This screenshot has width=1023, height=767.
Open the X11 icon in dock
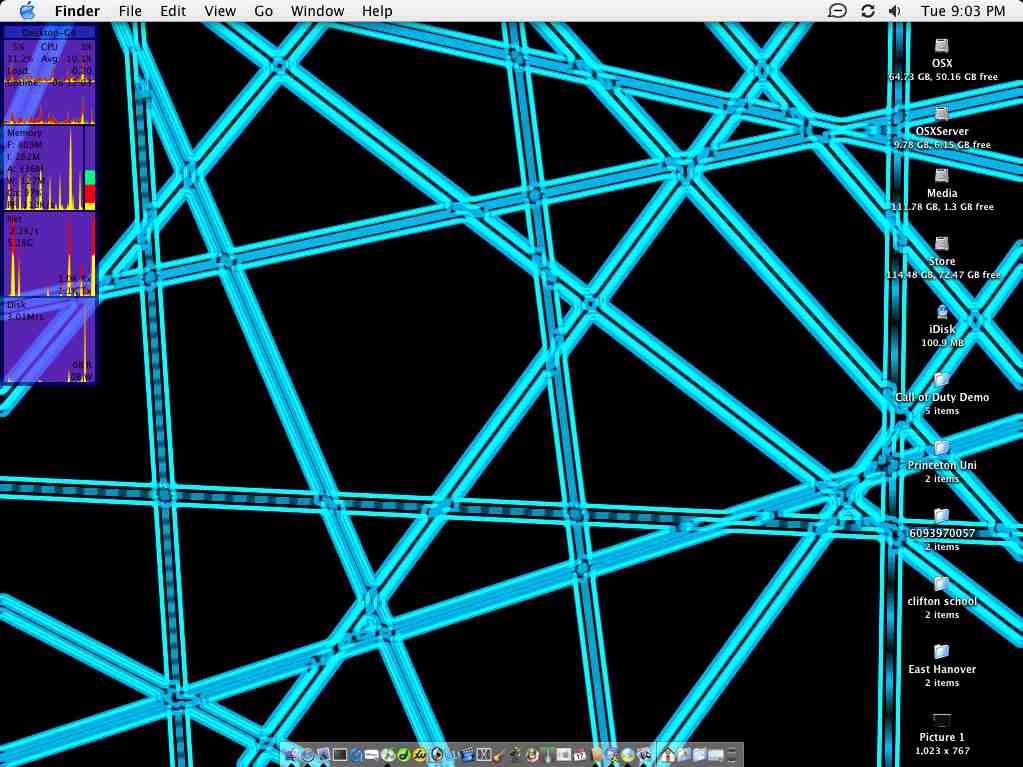click(484, 755)
